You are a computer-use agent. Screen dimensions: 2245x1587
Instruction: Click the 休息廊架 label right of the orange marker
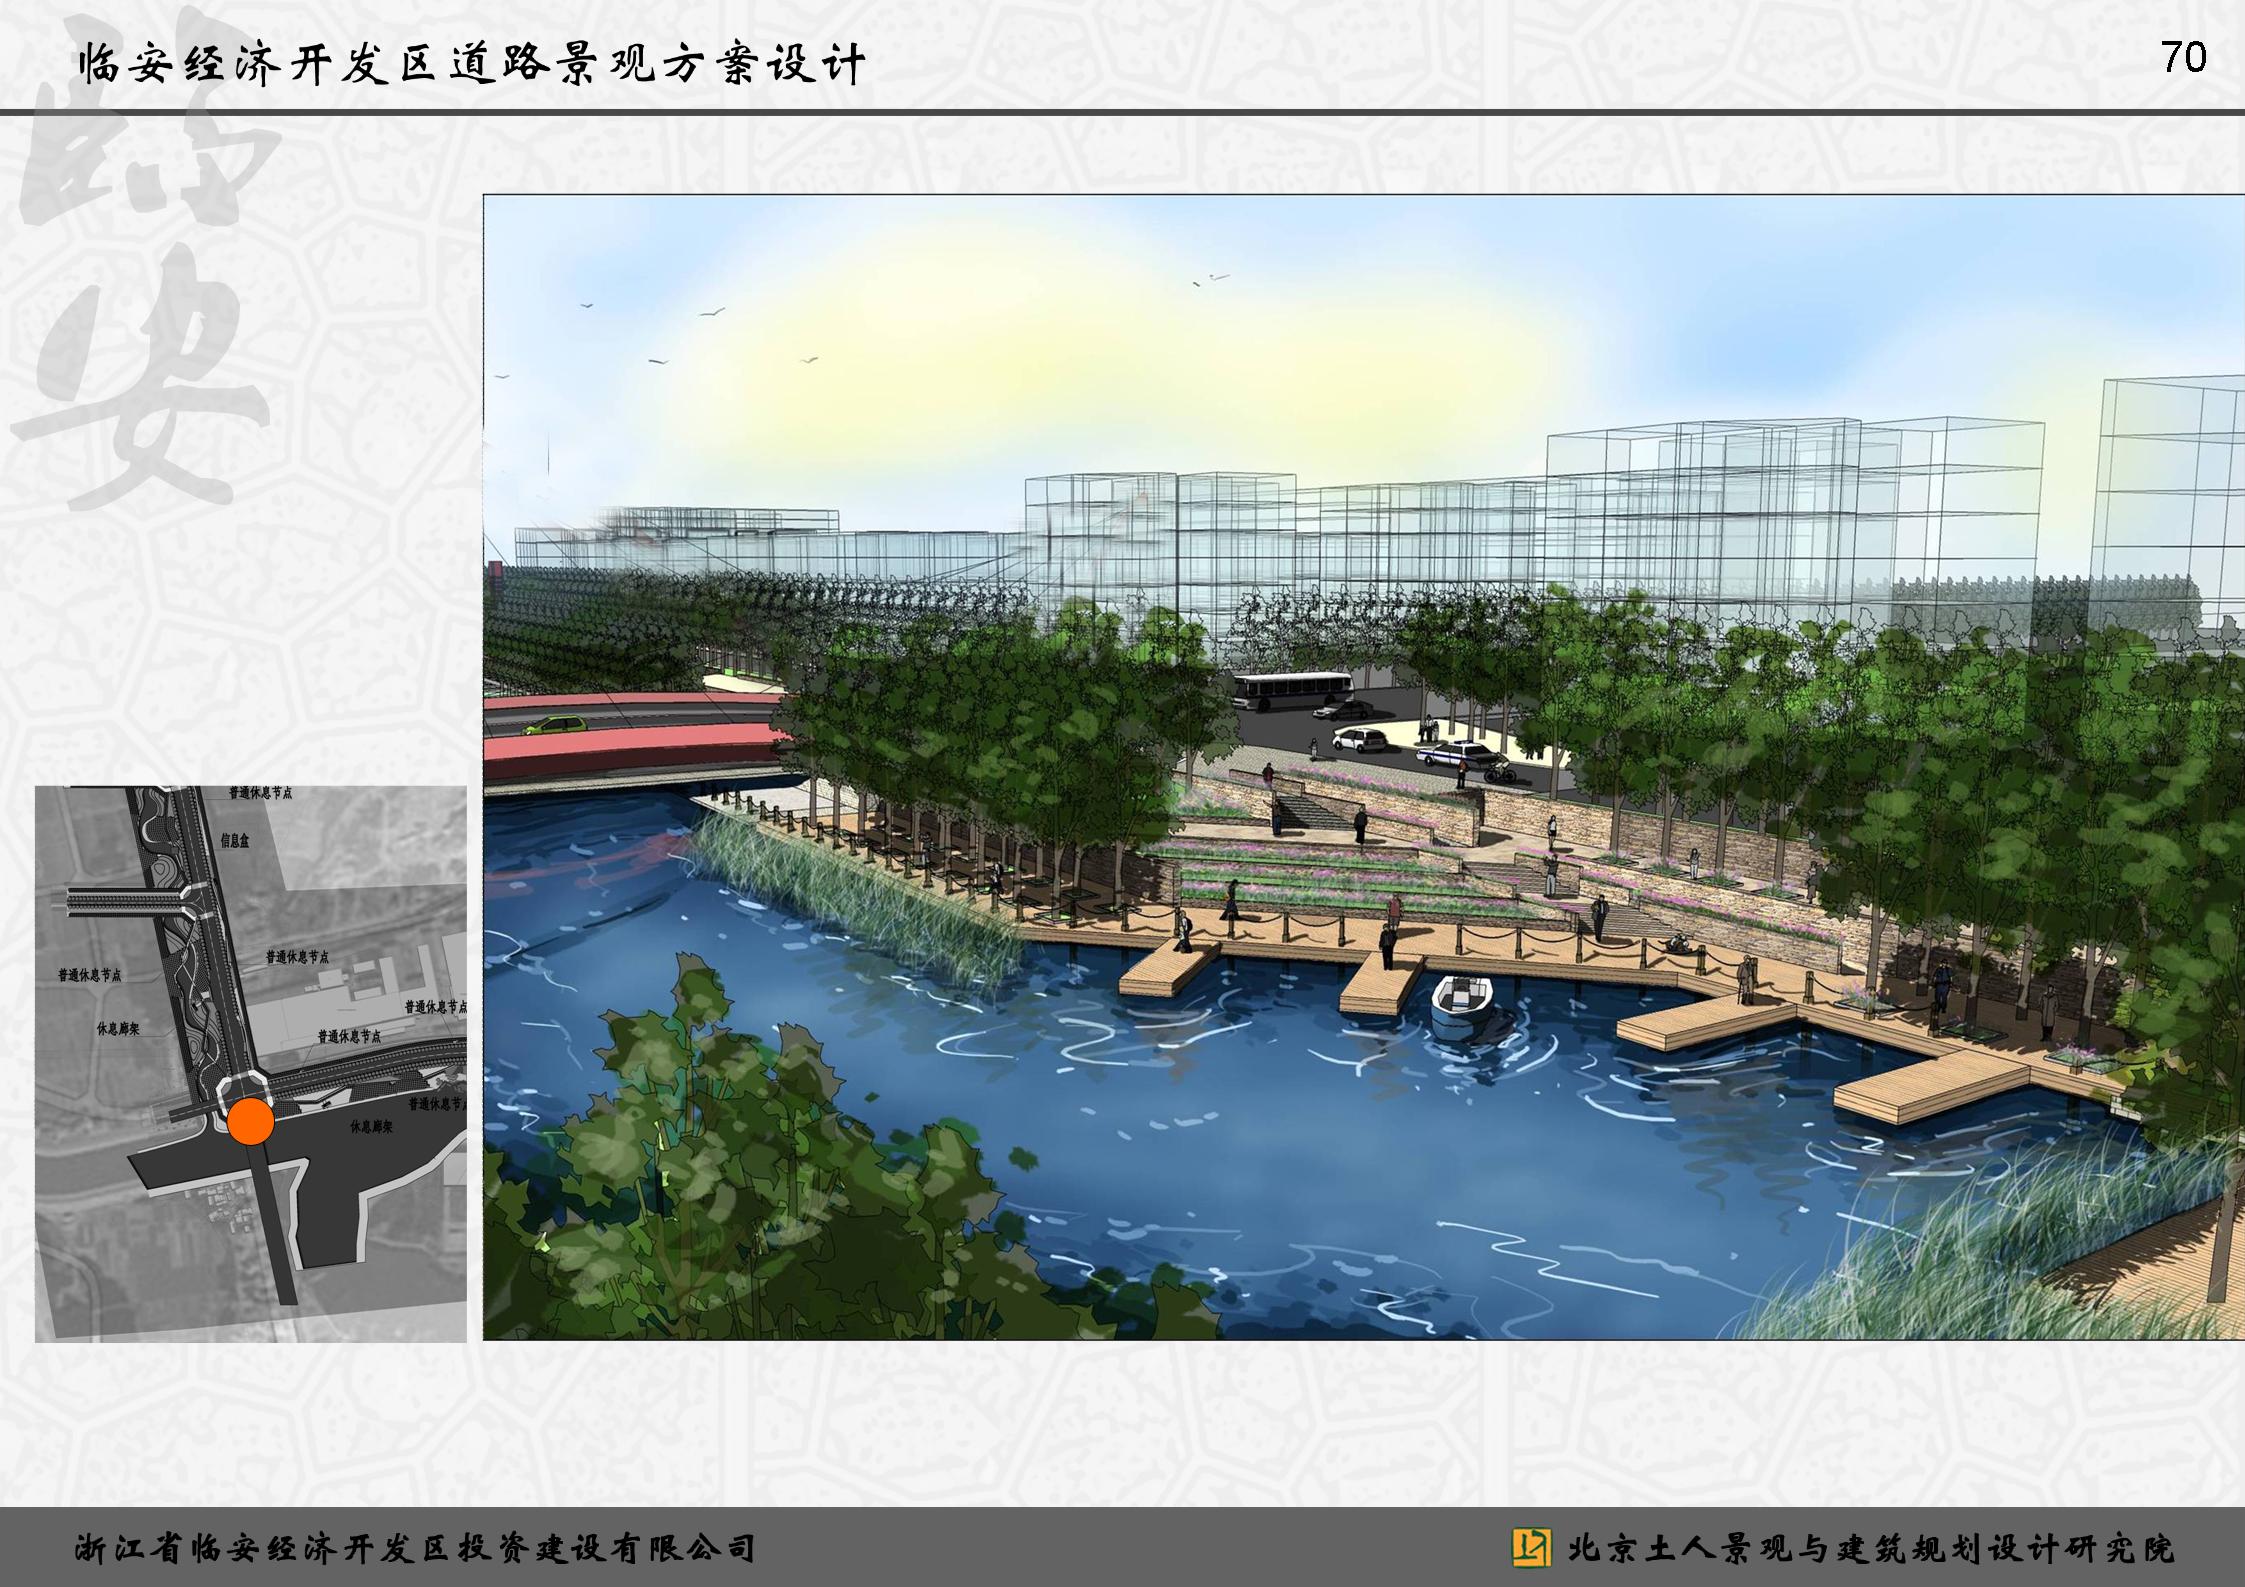click(371, 1127)
